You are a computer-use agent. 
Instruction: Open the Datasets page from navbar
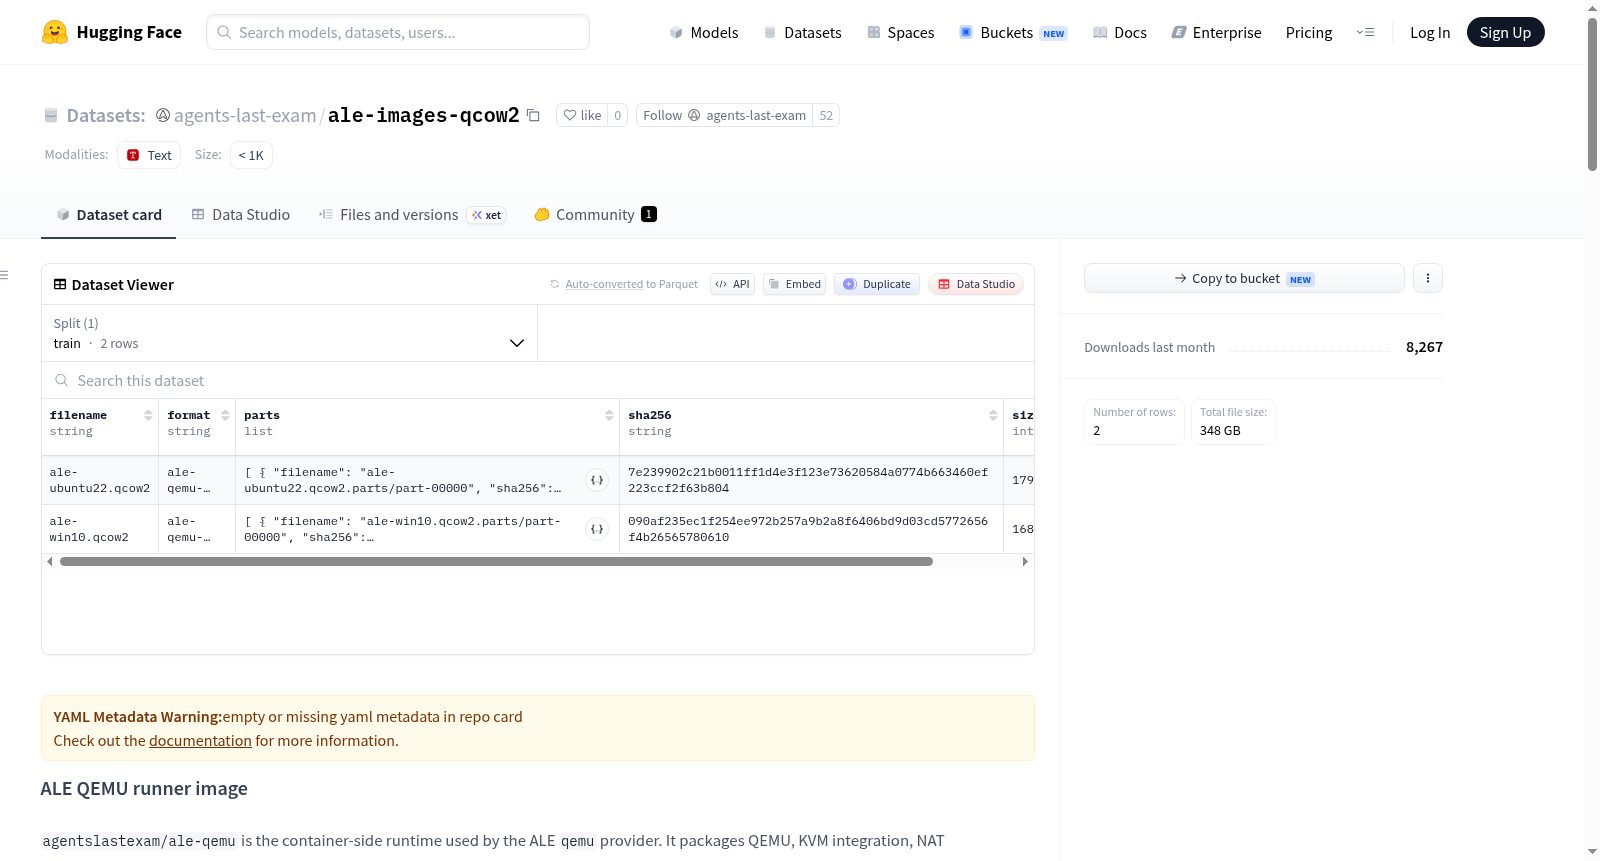point(803,32)
